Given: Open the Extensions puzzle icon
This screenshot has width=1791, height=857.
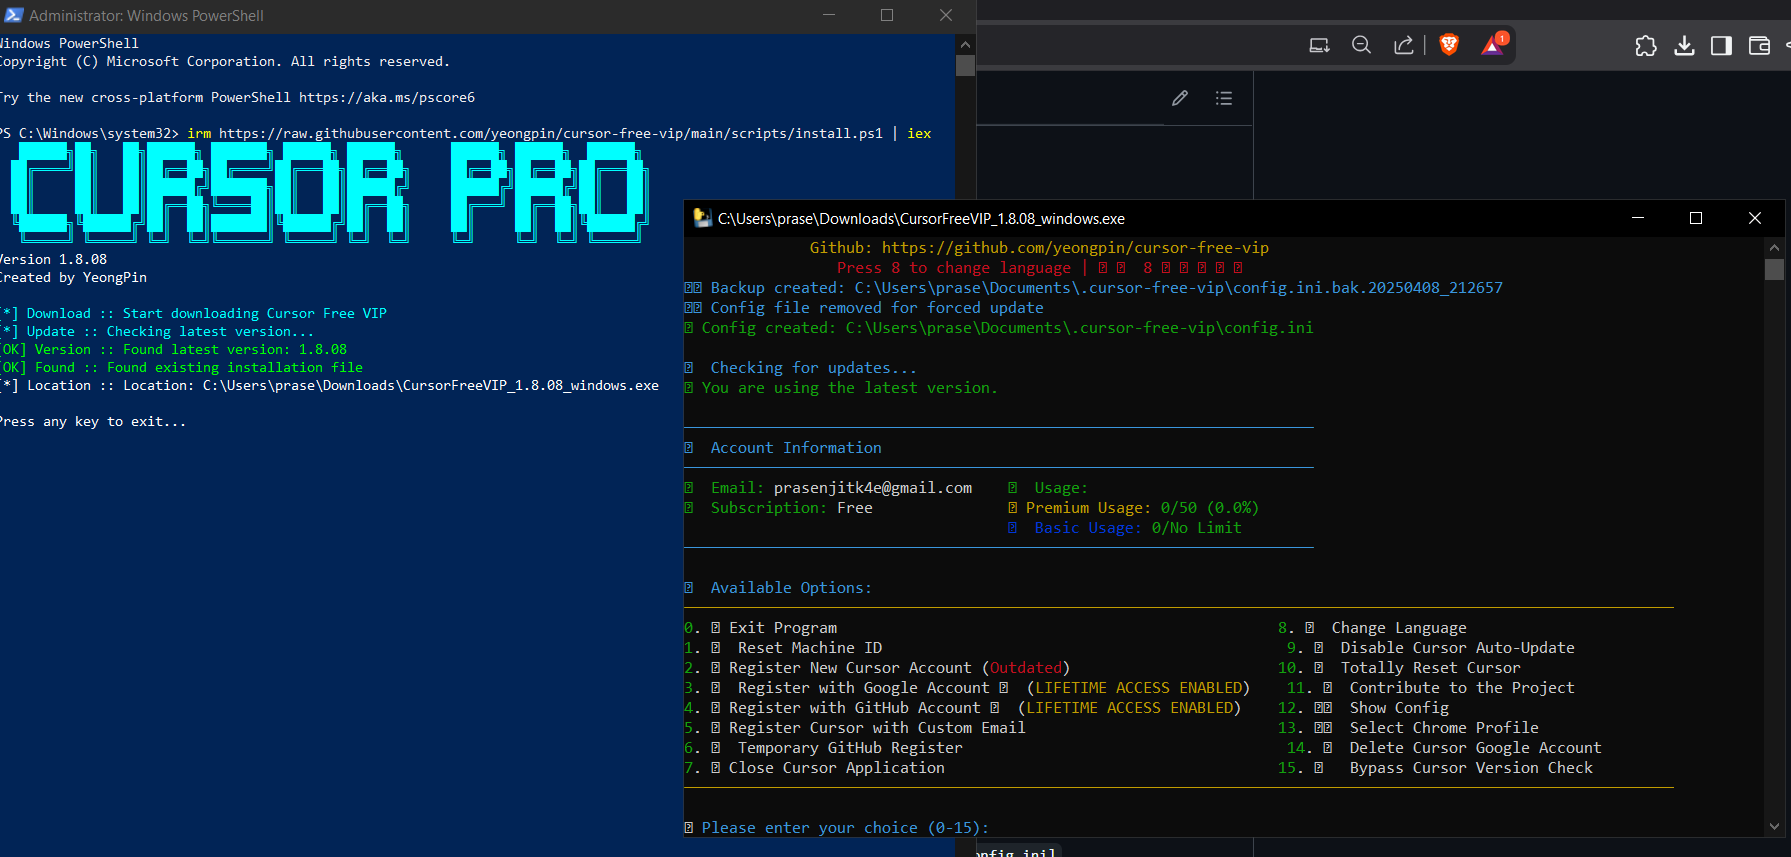Looking at the screenshot, I should (1646, 45).
